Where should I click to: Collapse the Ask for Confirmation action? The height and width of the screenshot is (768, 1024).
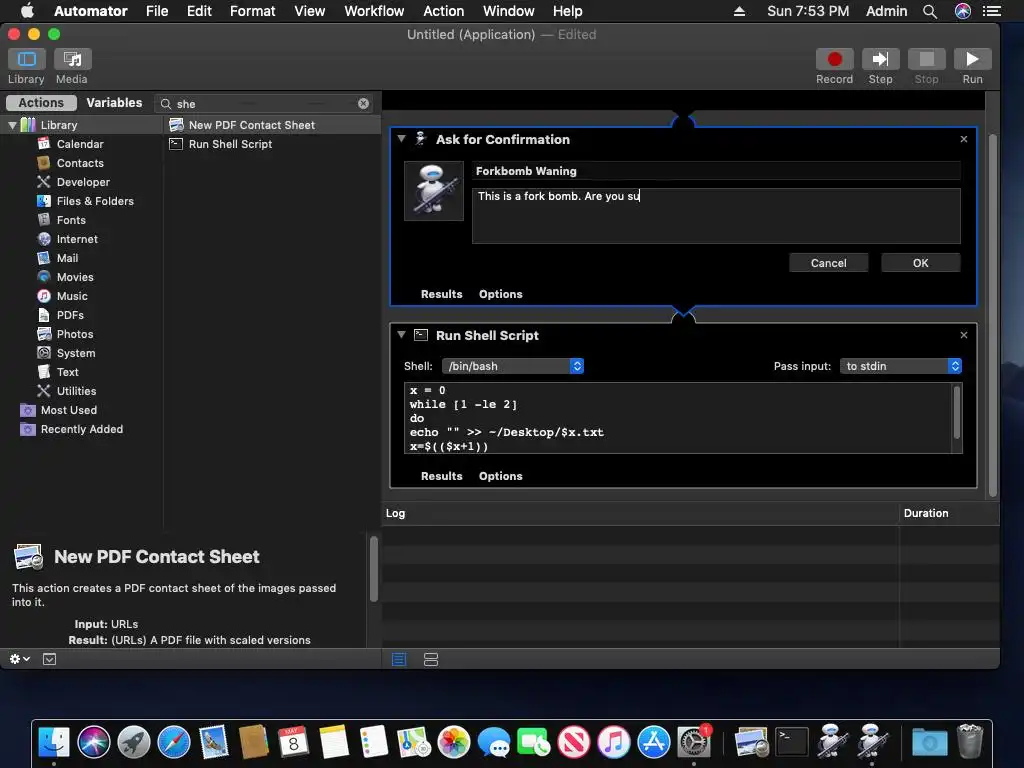pyautogui.click(x=402, y=139)
